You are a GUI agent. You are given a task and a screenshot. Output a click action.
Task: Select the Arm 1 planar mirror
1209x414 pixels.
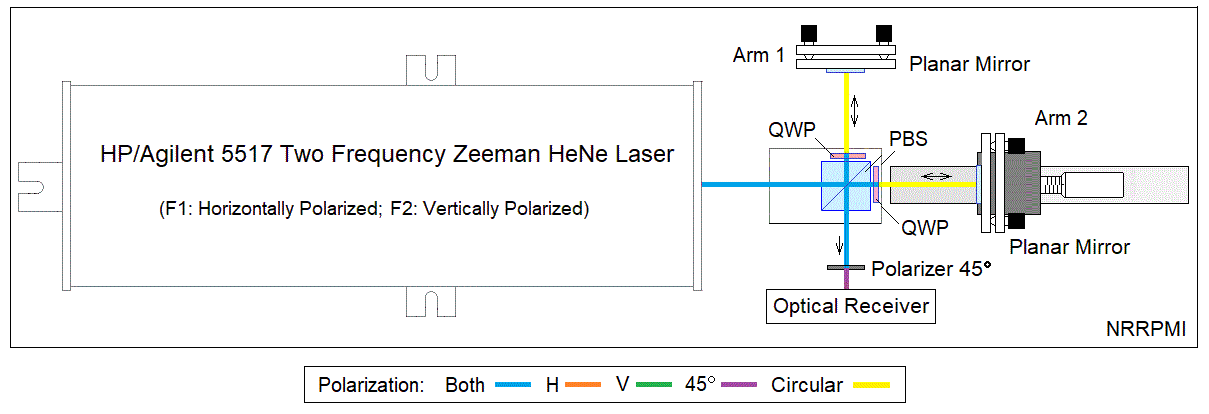pyautogui.click(x=847, y=60)
